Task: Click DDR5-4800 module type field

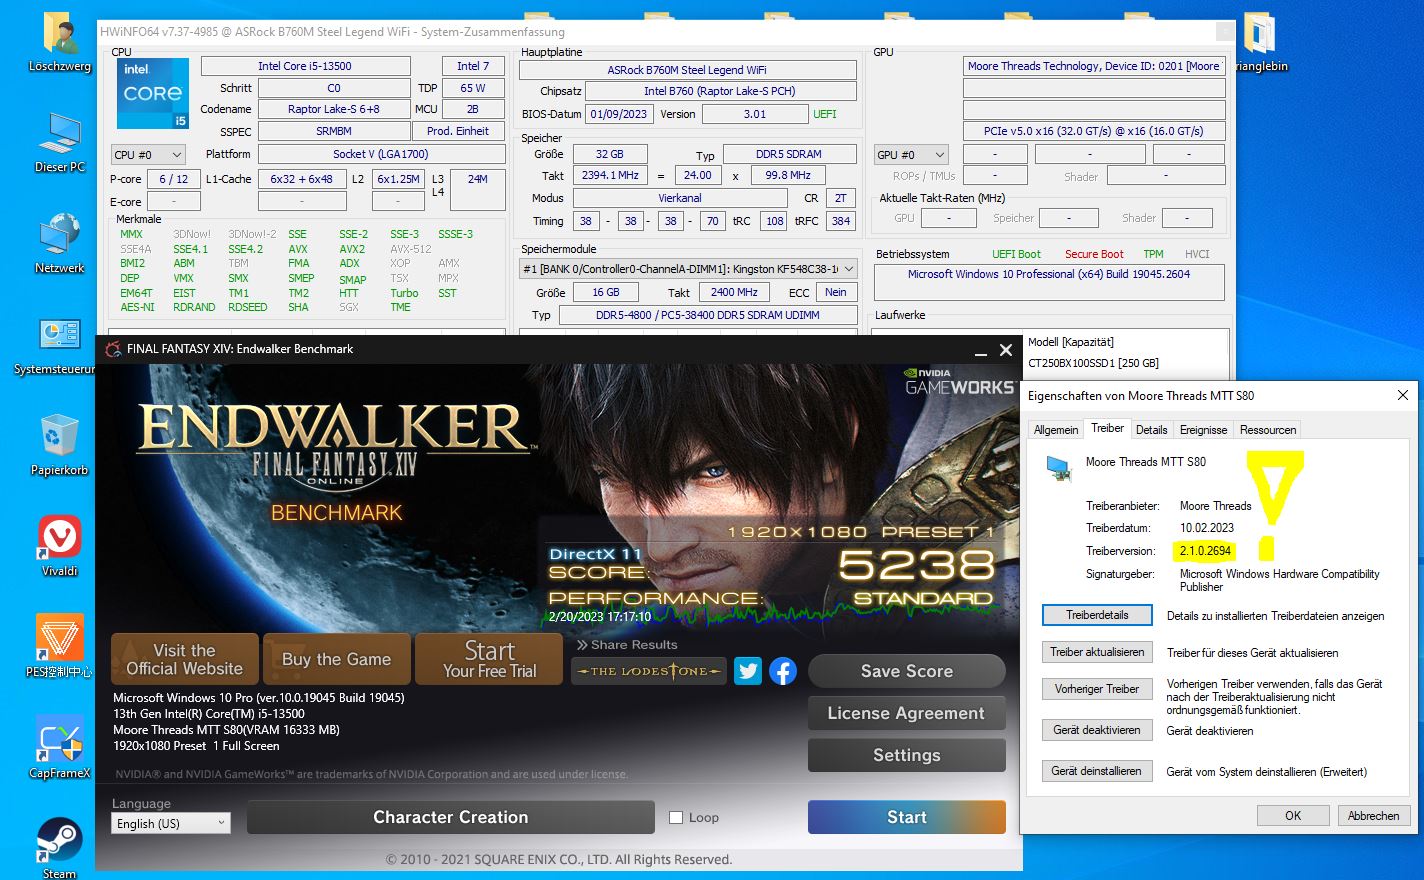Action: coord(708,315)
